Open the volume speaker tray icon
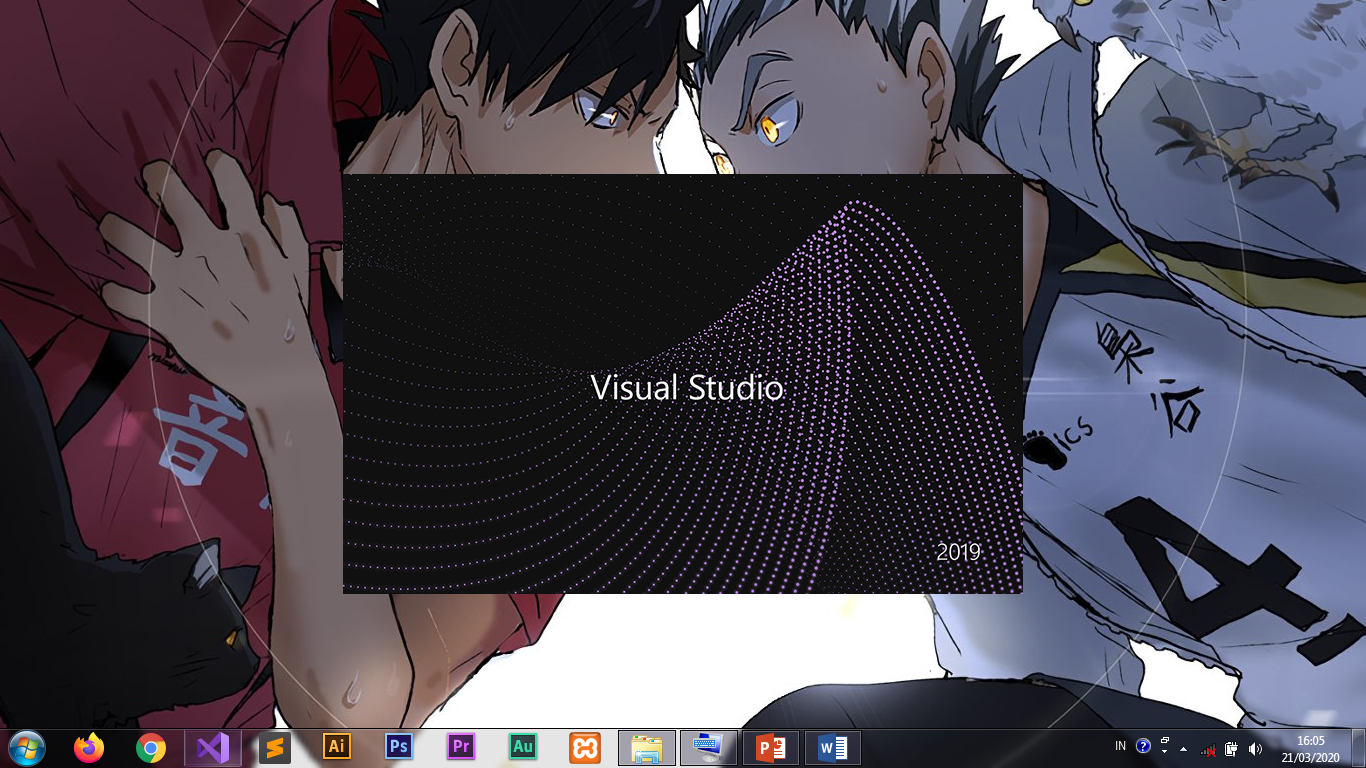Image resolution: width=1366 pixels, height=768 pixels. pyautogui.click(x=1256, y=748)
